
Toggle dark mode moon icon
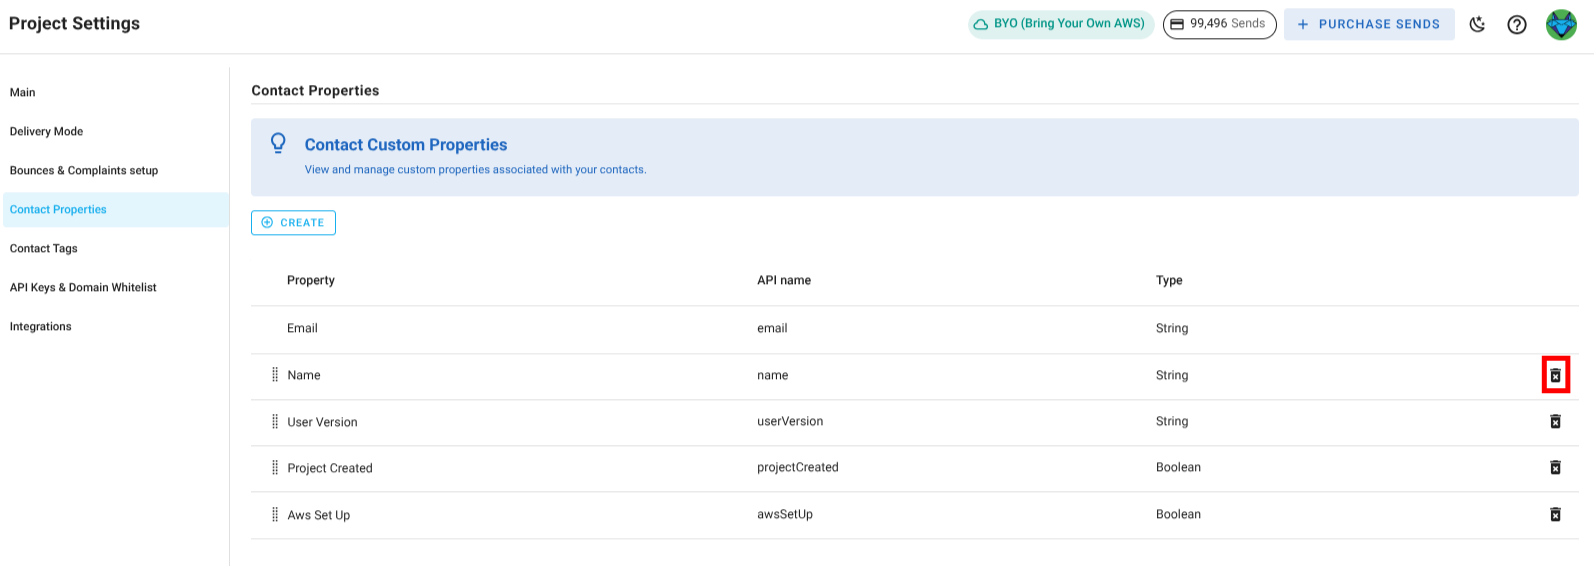pyautogui.click(x=1477, y=24)
